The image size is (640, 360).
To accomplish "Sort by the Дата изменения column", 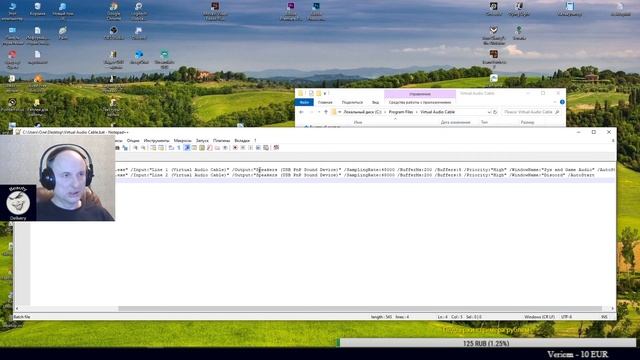I will pos(455,122).
